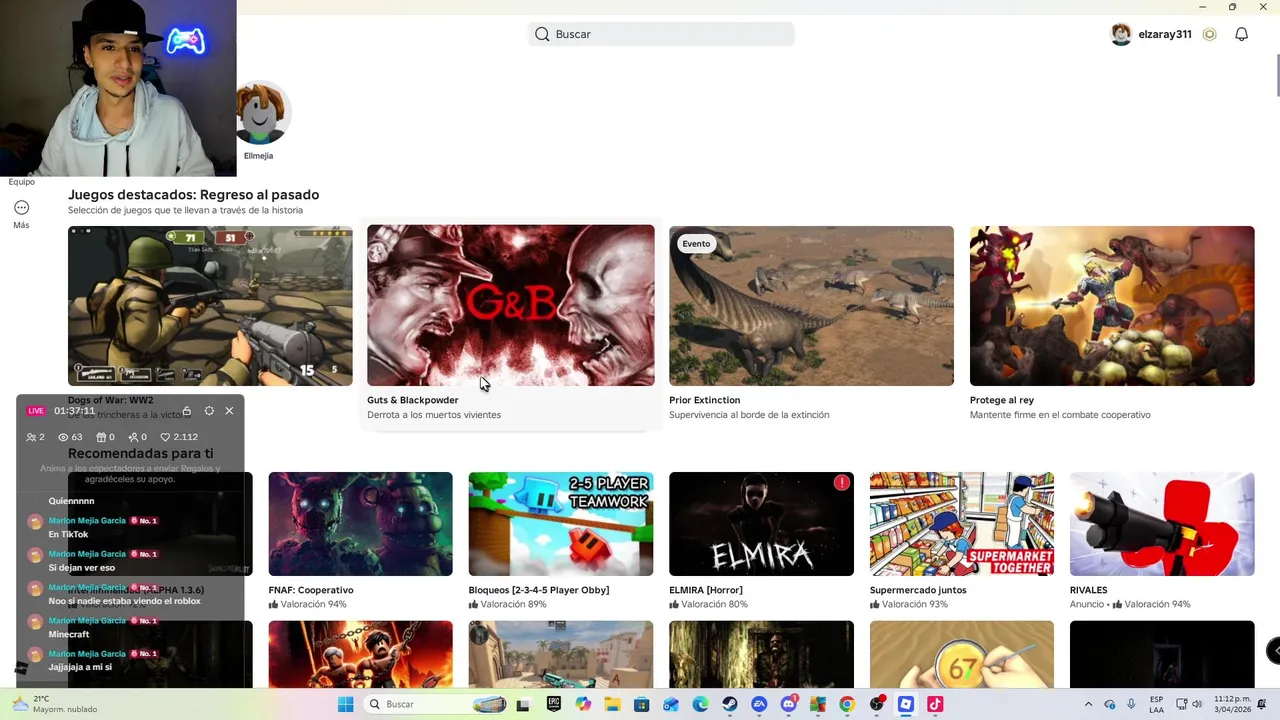Click chat message 'Si dejan ver eso'

pos(82,568)
